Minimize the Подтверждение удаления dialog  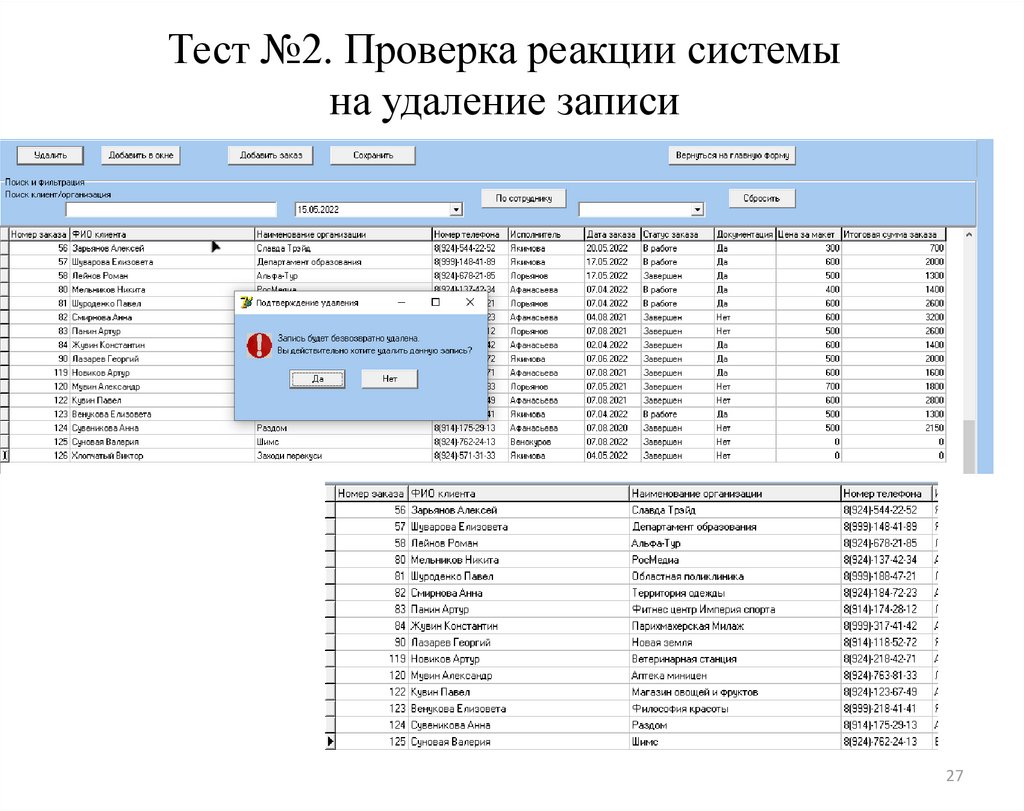pos(402,302)
